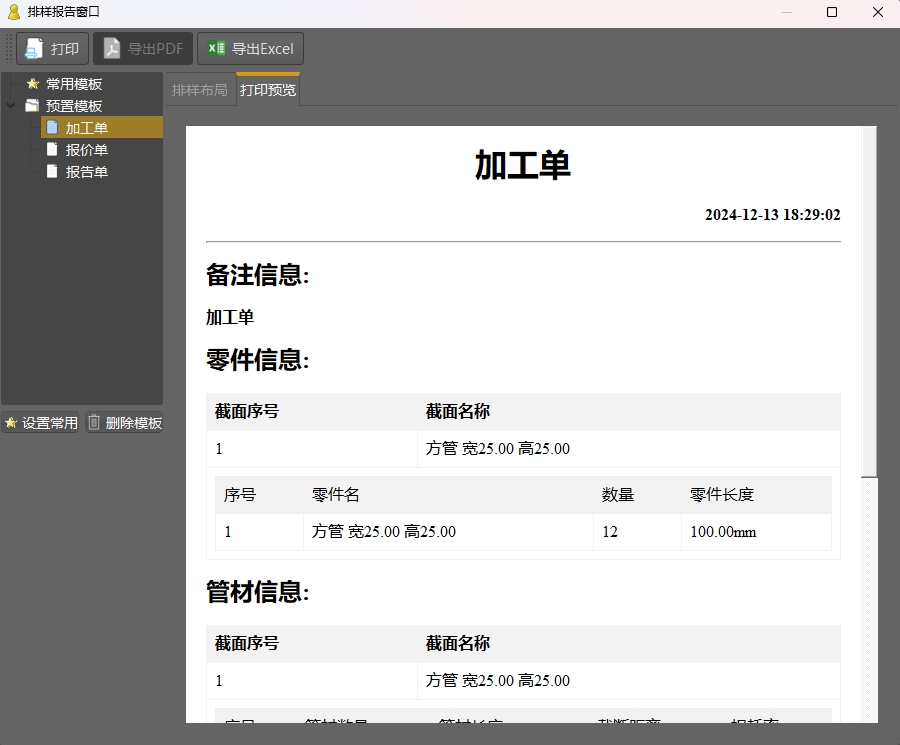
Task: Select the 预置模板 folder label
Action: (x=74, y=106)
